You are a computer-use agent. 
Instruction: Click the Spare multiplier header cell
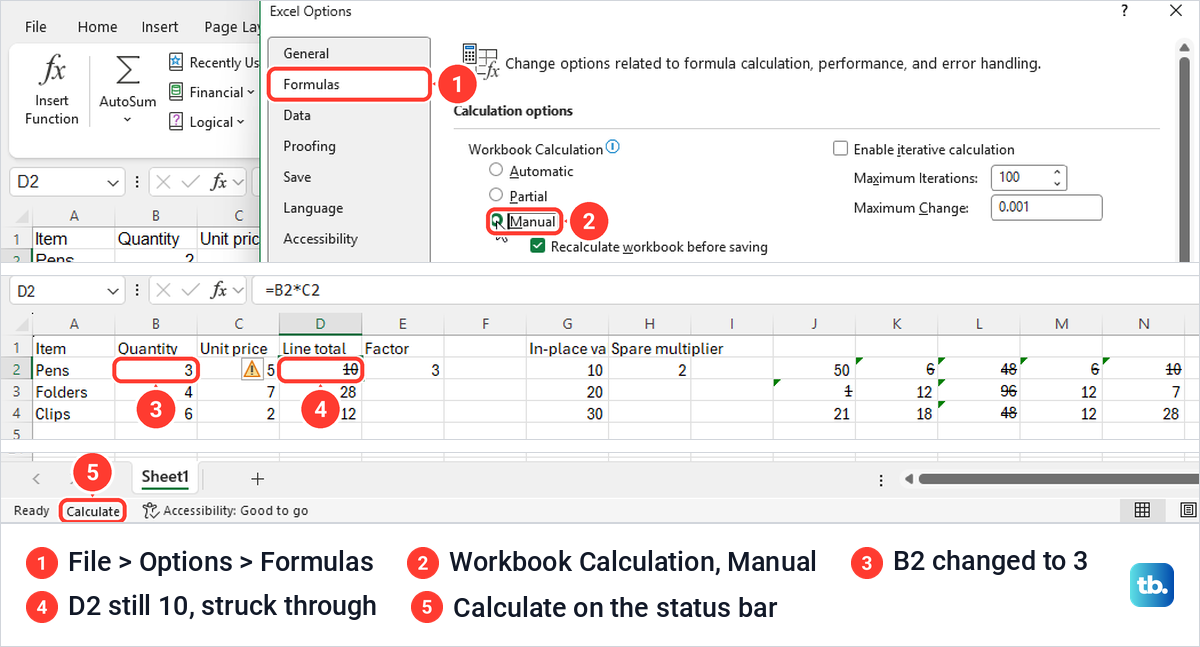pyautogui.click(x=667, y=348)
